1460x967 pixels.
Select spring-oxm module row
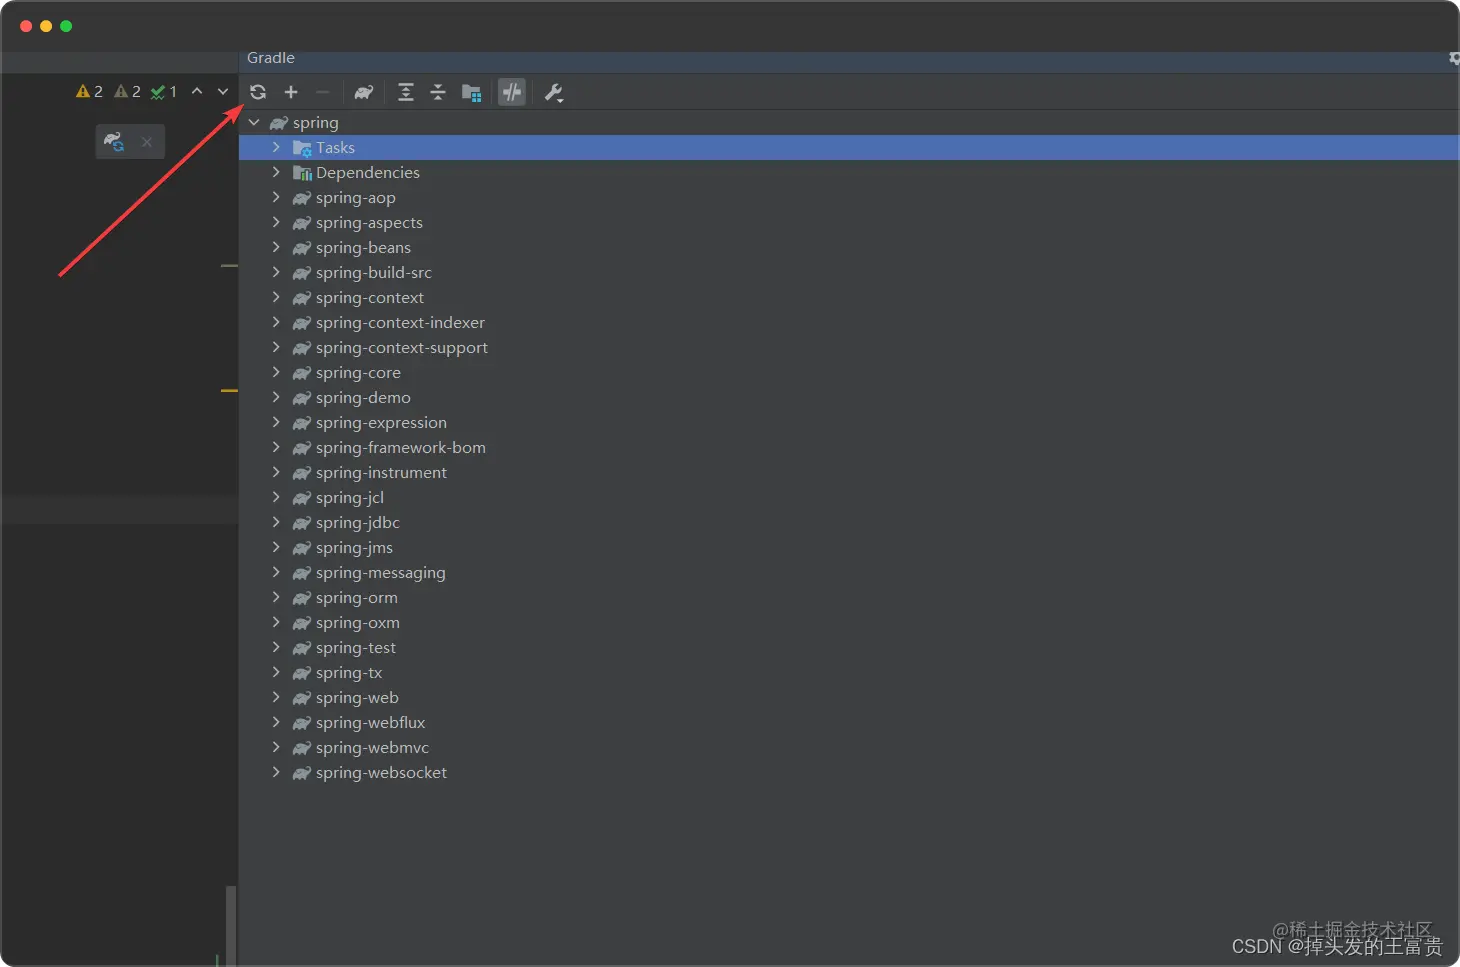pyautogui.click(x=848, y=622)
